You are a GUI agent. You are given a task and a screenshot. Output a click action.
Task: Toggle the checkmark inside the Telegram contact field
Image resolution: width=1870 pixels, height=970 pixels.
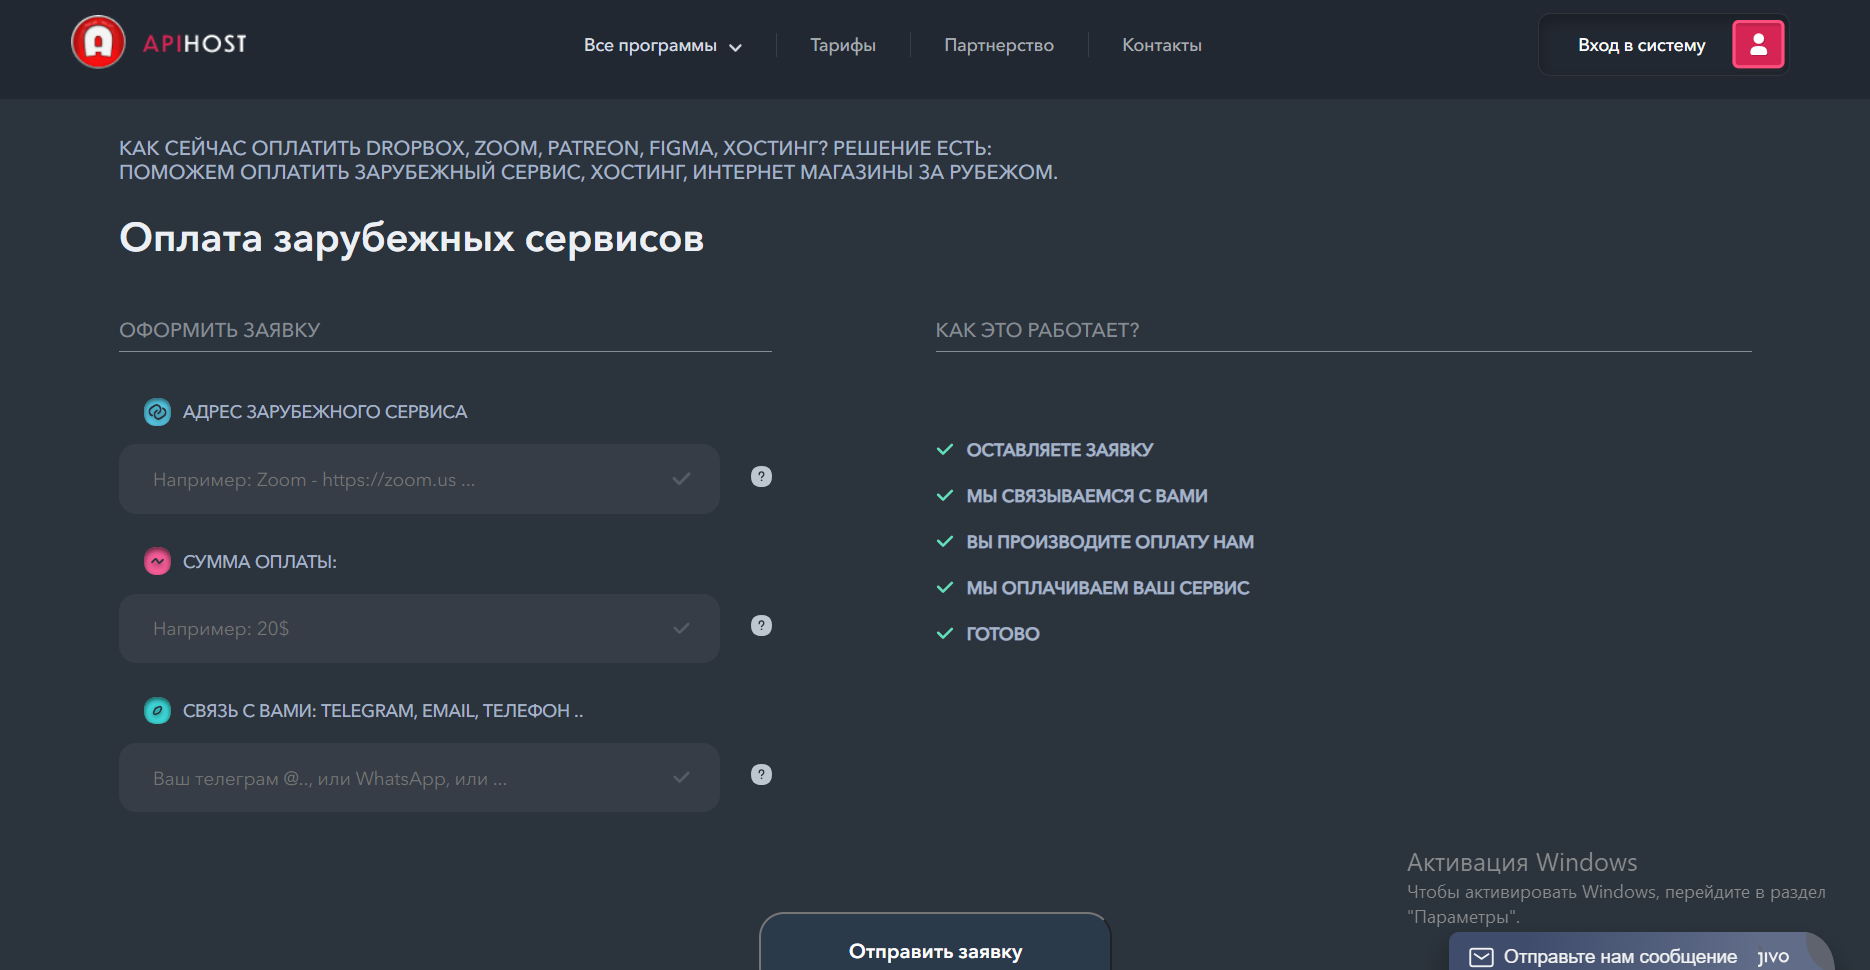click(682, 777)
